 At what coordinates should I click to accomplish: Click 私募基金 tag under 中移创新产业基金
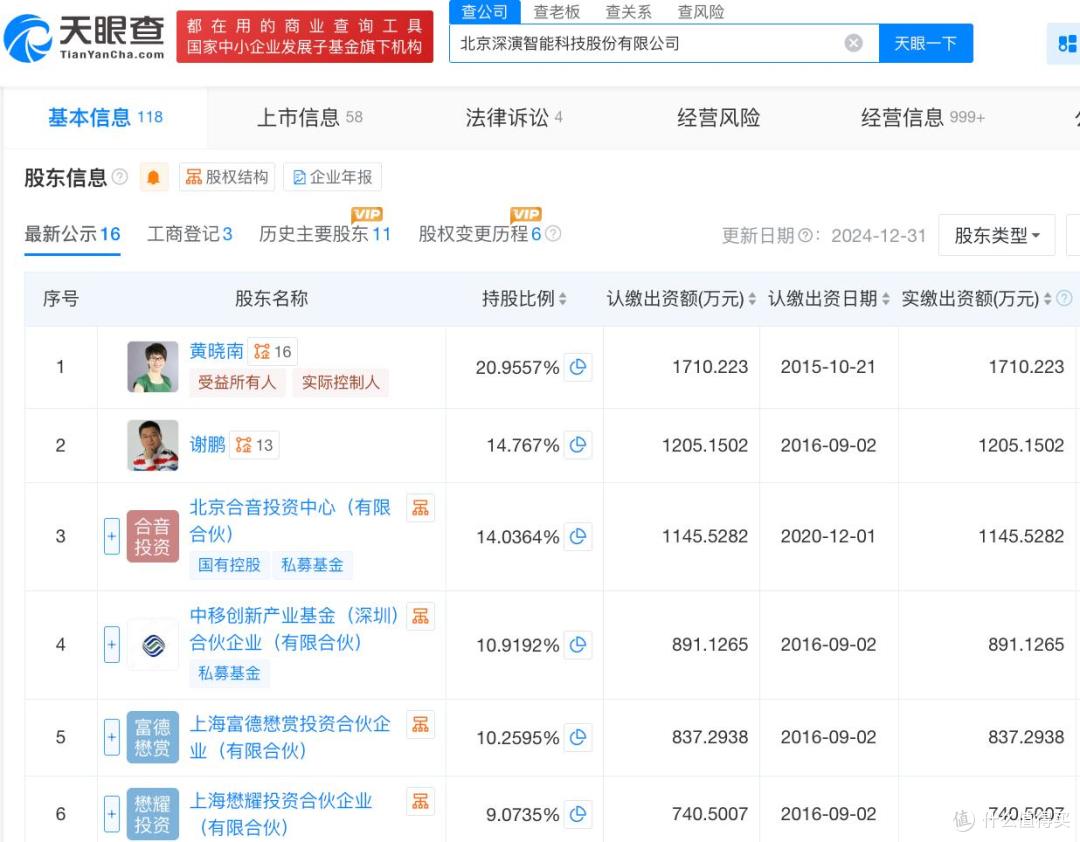(229, 673)
